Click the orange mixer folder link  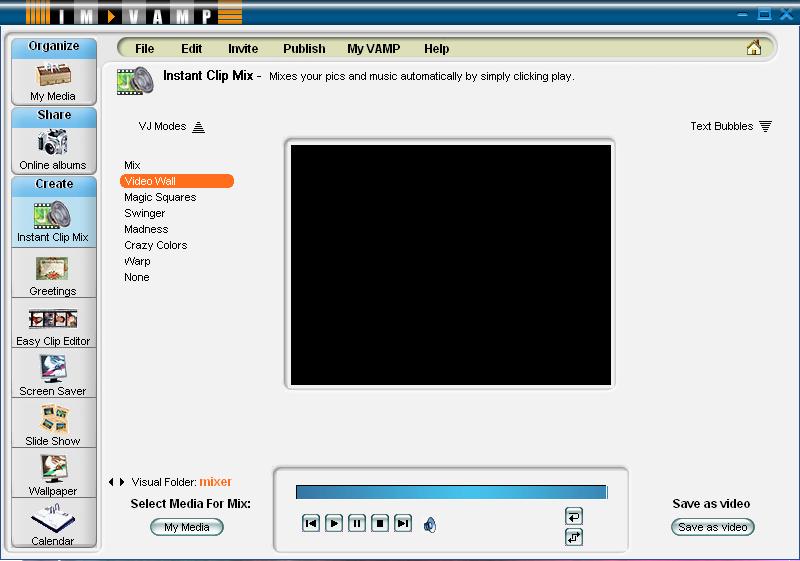pos(215,481)
